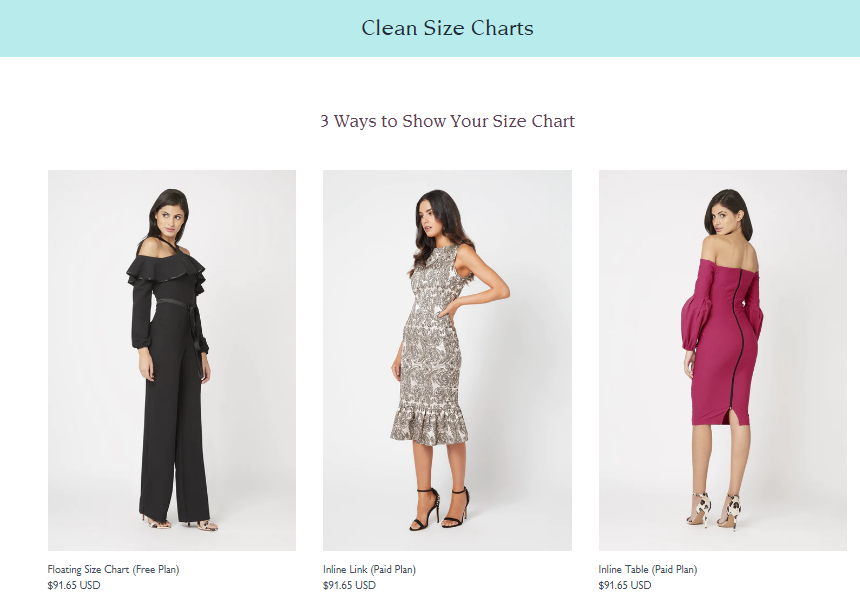Click the price under Inline Table product
860x610 pixels.
(x=625, y=585)
